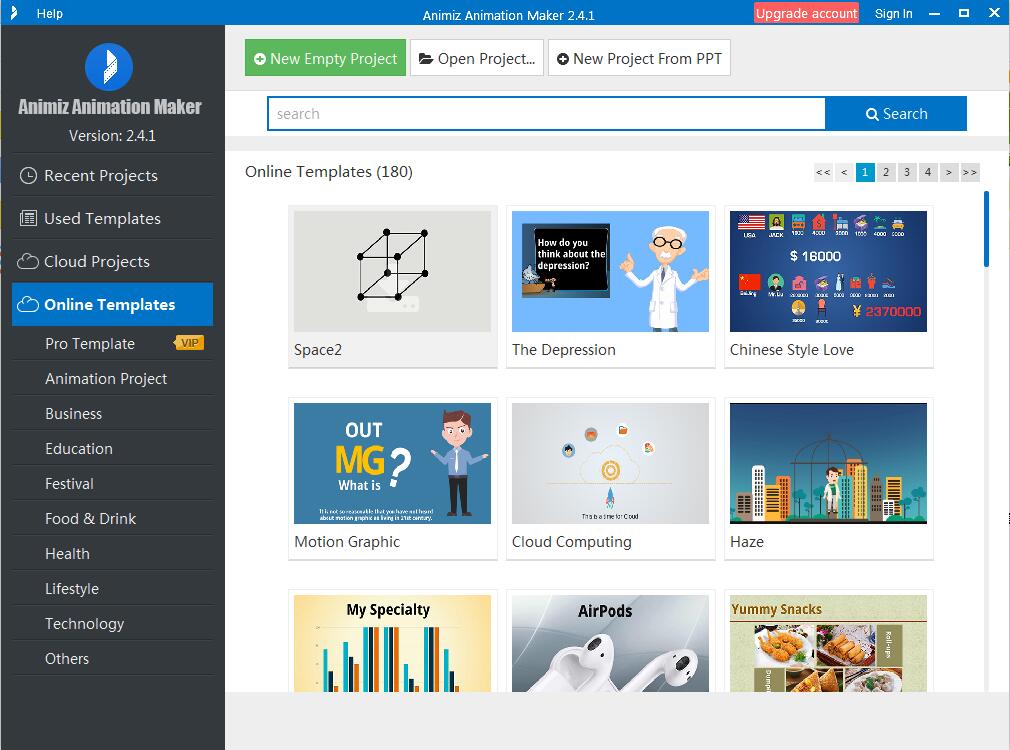Click the app icon in title bar
The width and height of the screenshot is (1010, 750).
[x=14, y=13]
